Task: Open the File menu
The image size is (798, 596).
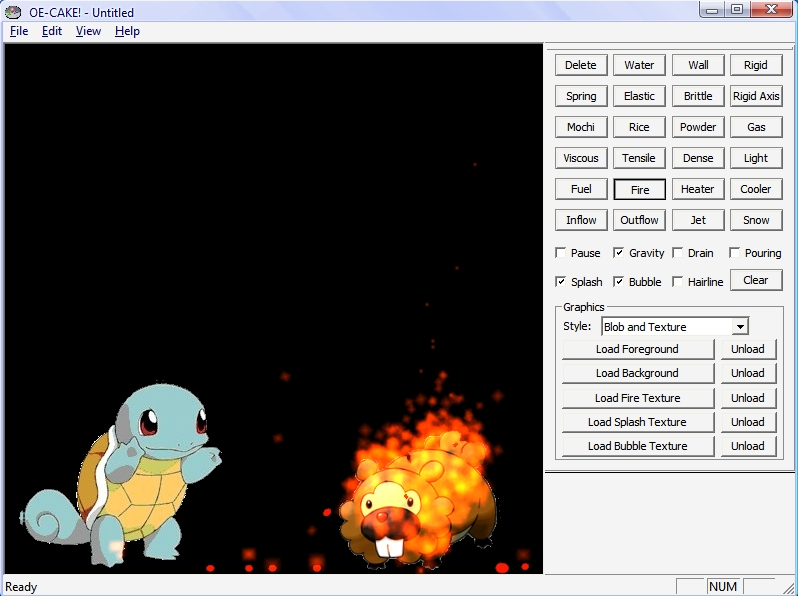Action: tap(19, 31)
